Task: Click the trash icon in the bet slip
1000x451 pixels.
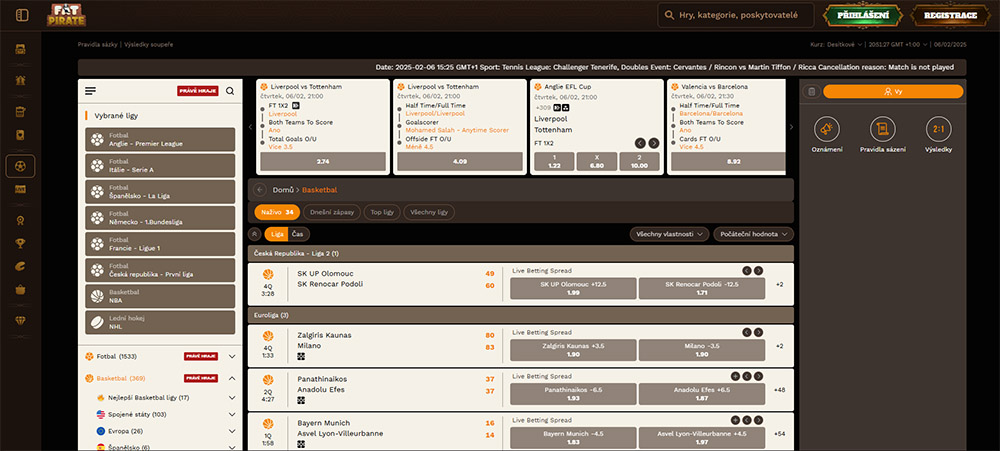Action: (x=812, y=91)
